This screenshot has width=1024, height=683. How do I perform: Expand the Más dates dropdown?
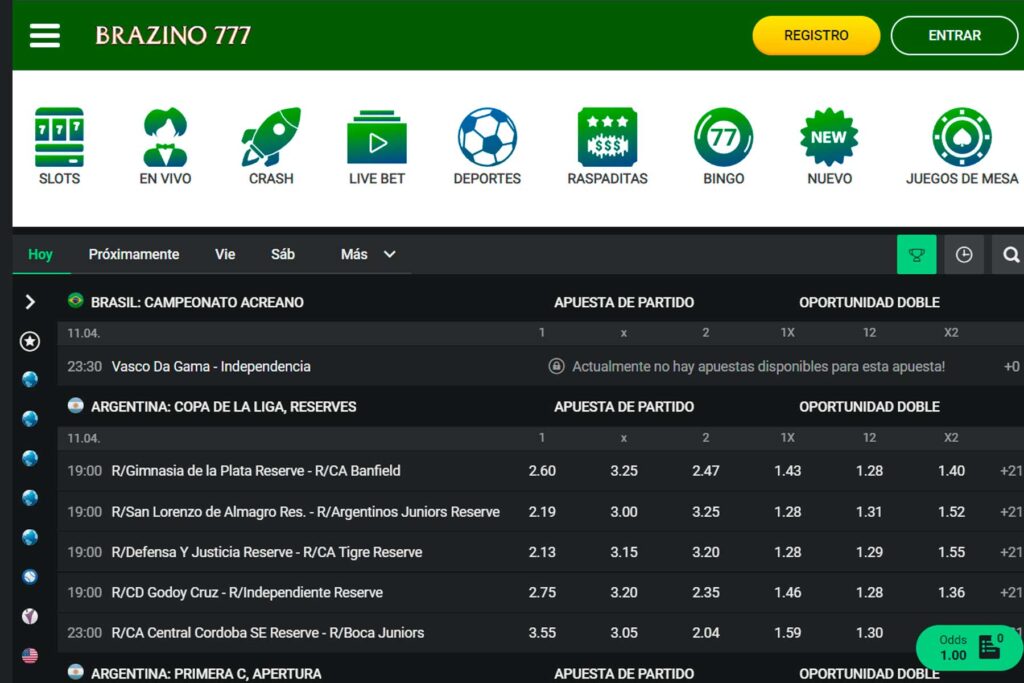point(368,255)
